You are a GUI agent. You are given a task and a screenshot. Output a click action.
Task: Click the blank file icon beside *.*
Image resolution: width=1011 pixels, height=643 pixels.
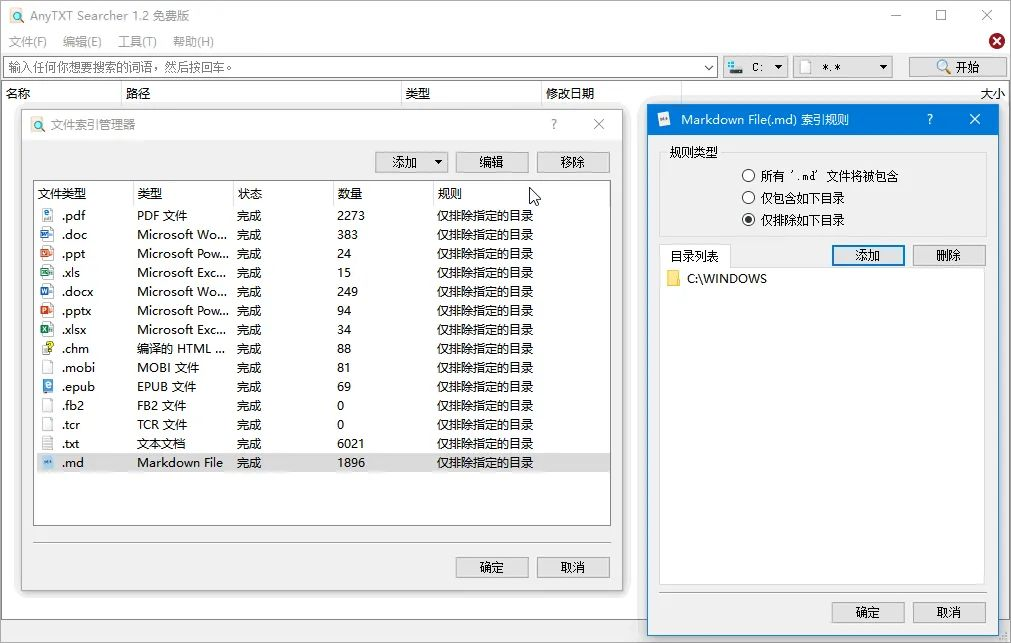click(x=806, y=67)
